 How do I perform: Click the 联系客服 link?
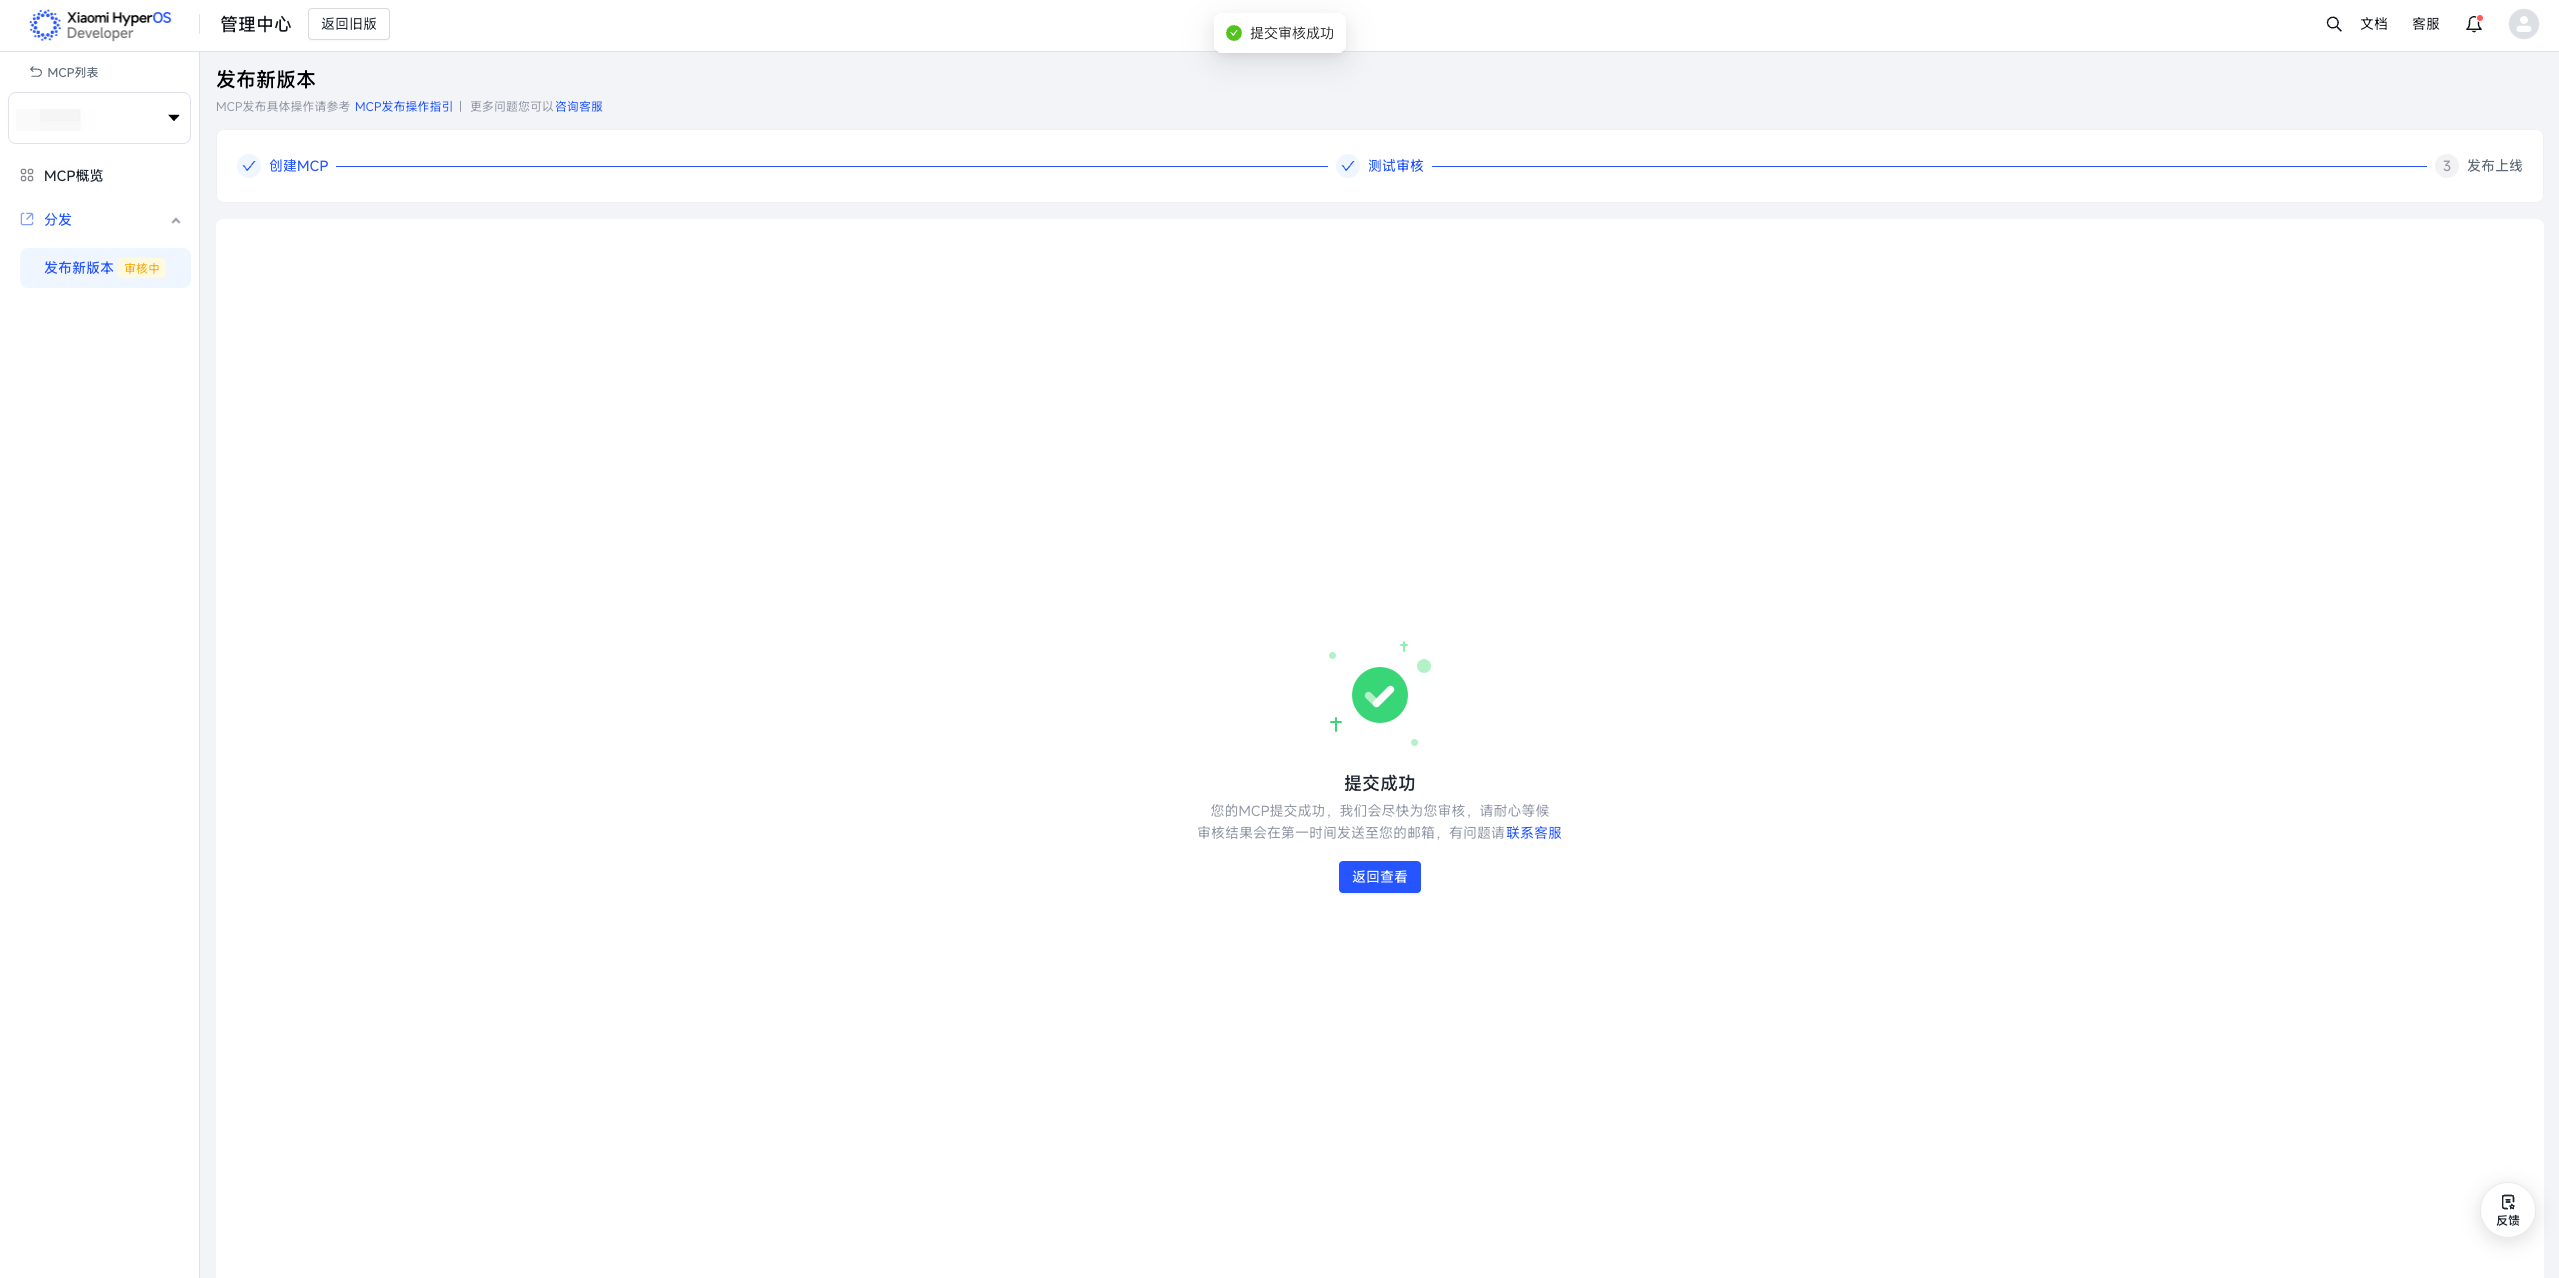tap(1533, 833)
